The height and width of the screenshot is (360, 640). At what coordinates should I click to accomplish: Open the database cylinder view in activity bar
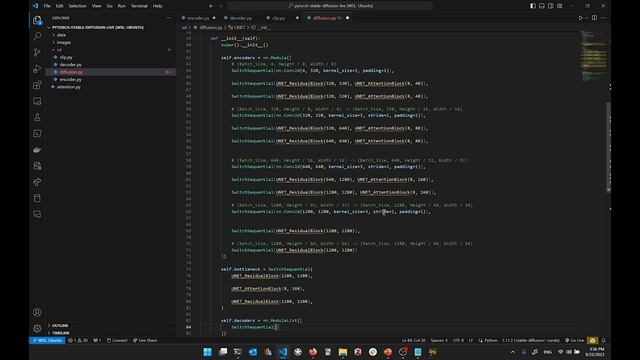click(x=37, y=198)
